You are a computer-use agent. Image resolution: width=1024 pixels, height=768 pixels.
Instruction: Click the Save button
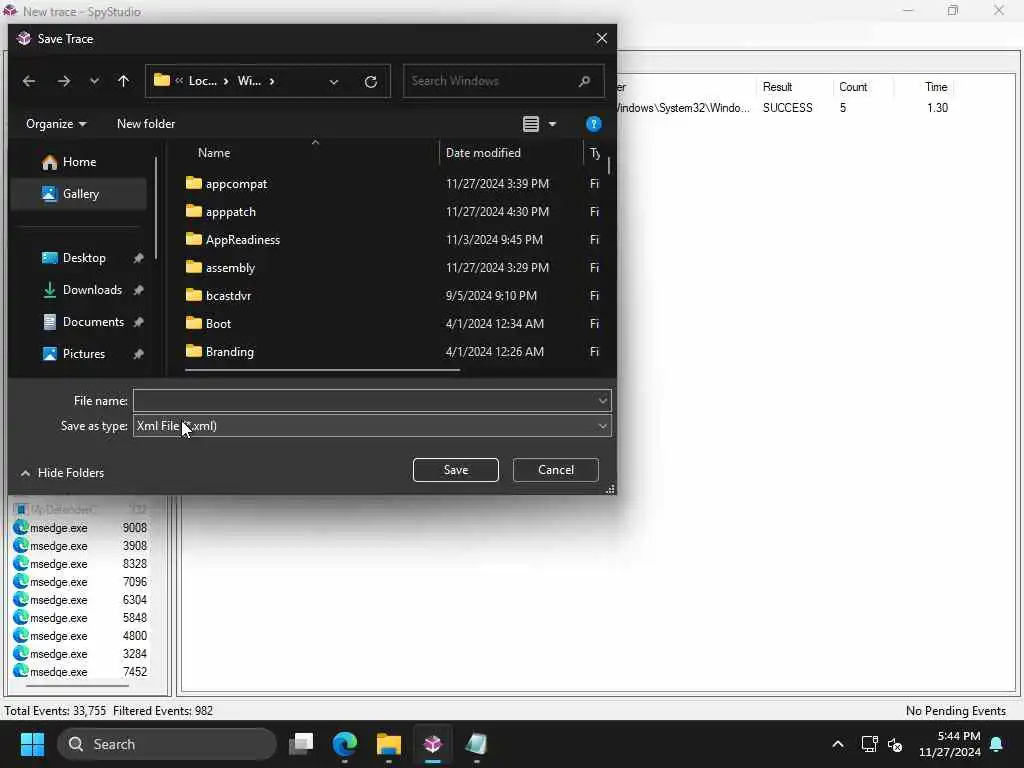[456, 470]
